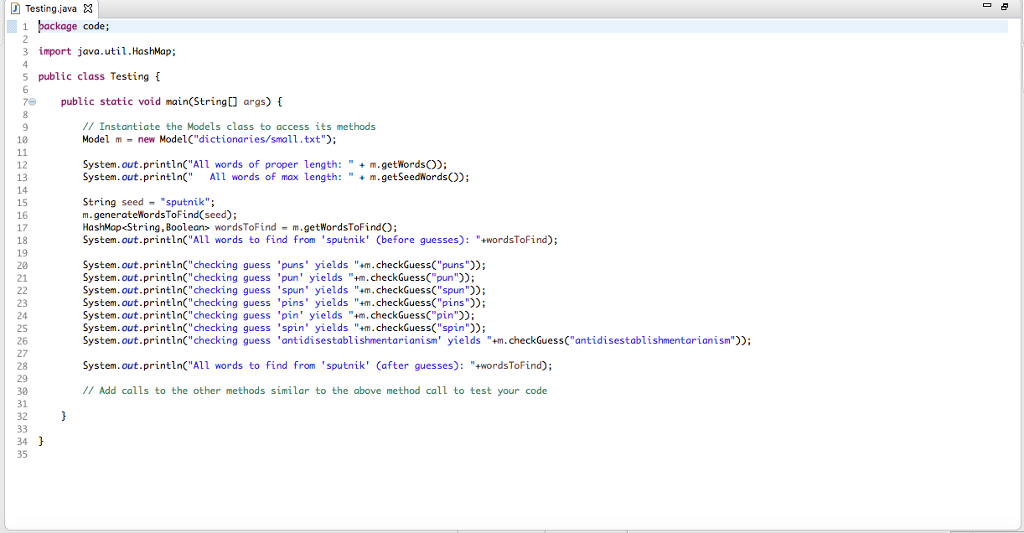This screenshot has width=1024, height=533.
Task: Click the 'Testing' class name in declaration
Action: click(127, 76)
